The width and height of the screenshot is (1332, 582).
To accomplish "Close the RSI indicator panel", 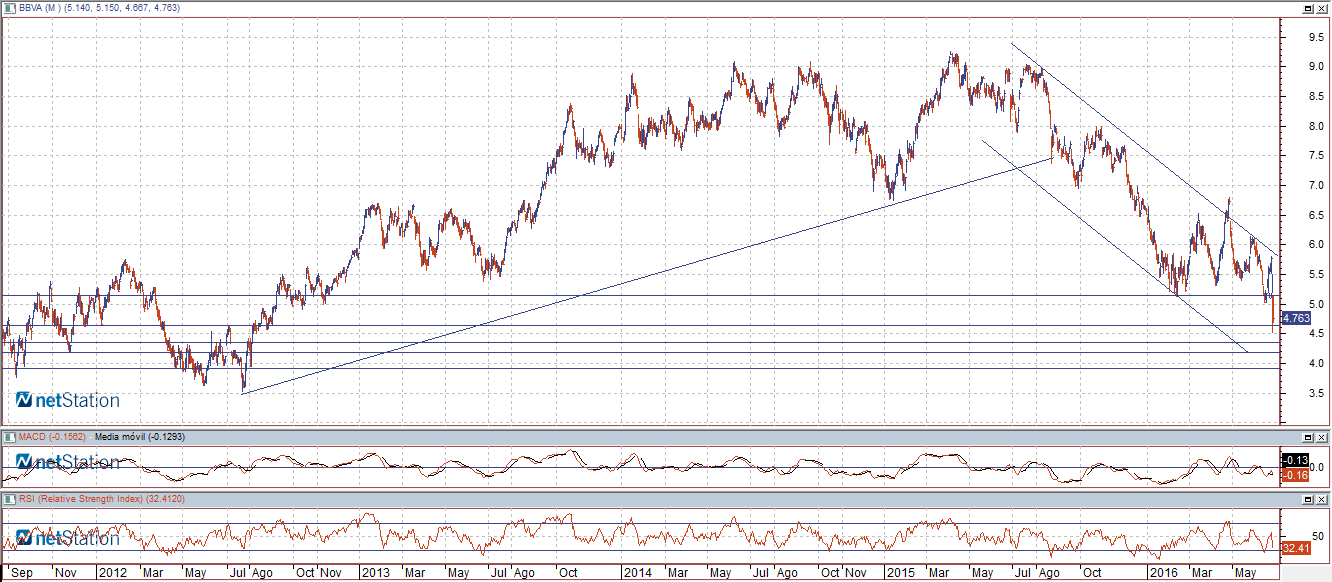I will pos(1322,499).
